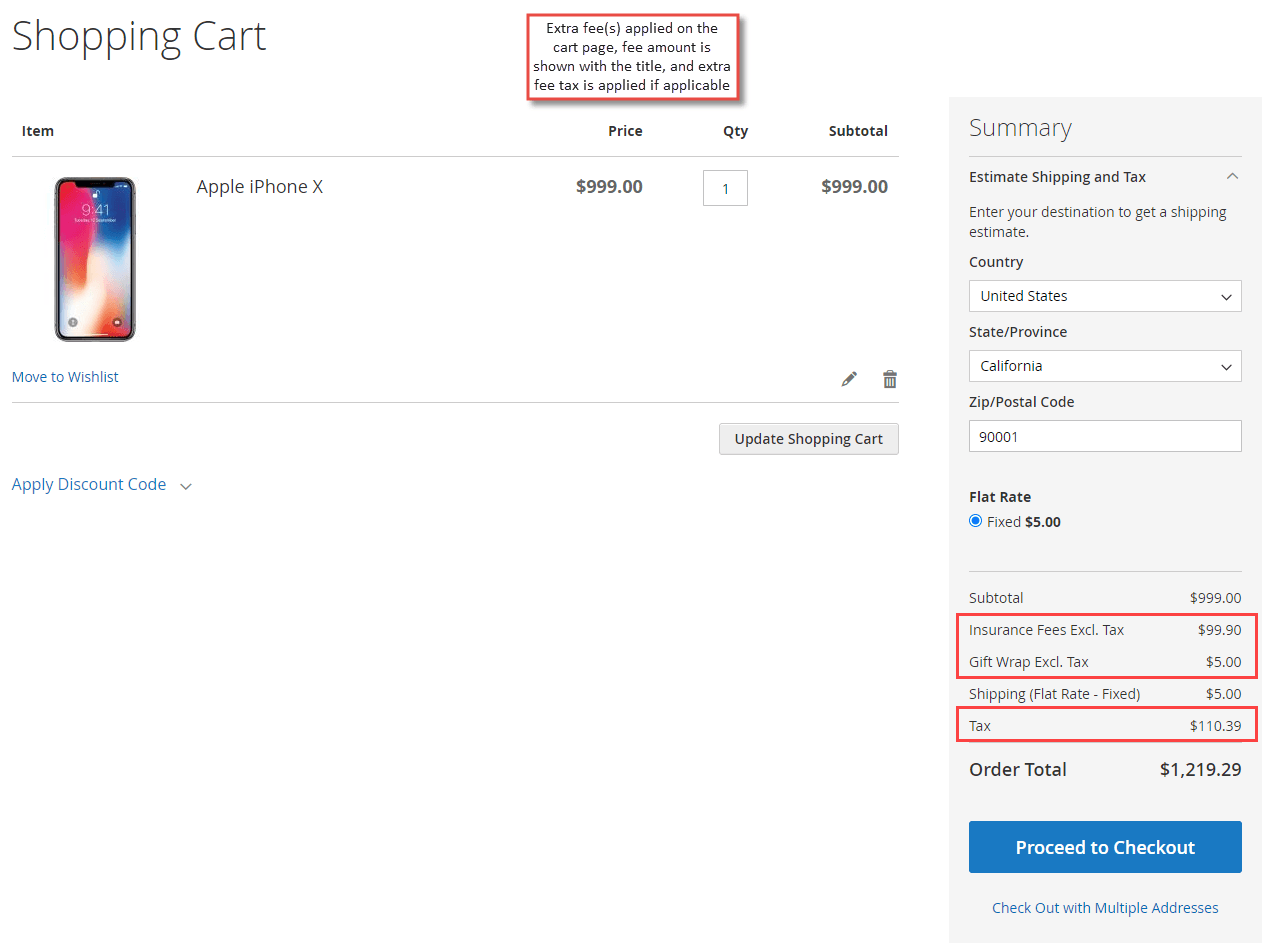The width and height of the screenshot is (1266, 952).
Task: Open the Apple iPhone X product name link
Action: (x=260, y=187)
